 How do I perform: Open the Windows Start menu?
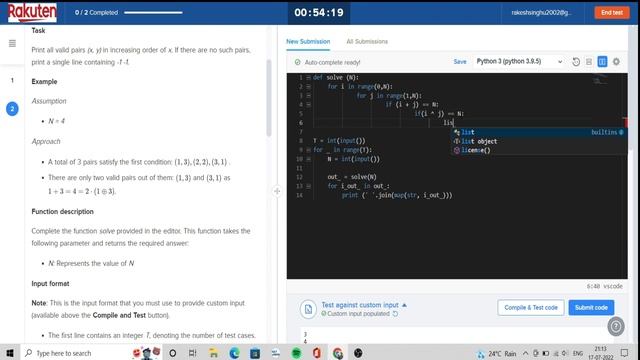(x=10, y=353)
